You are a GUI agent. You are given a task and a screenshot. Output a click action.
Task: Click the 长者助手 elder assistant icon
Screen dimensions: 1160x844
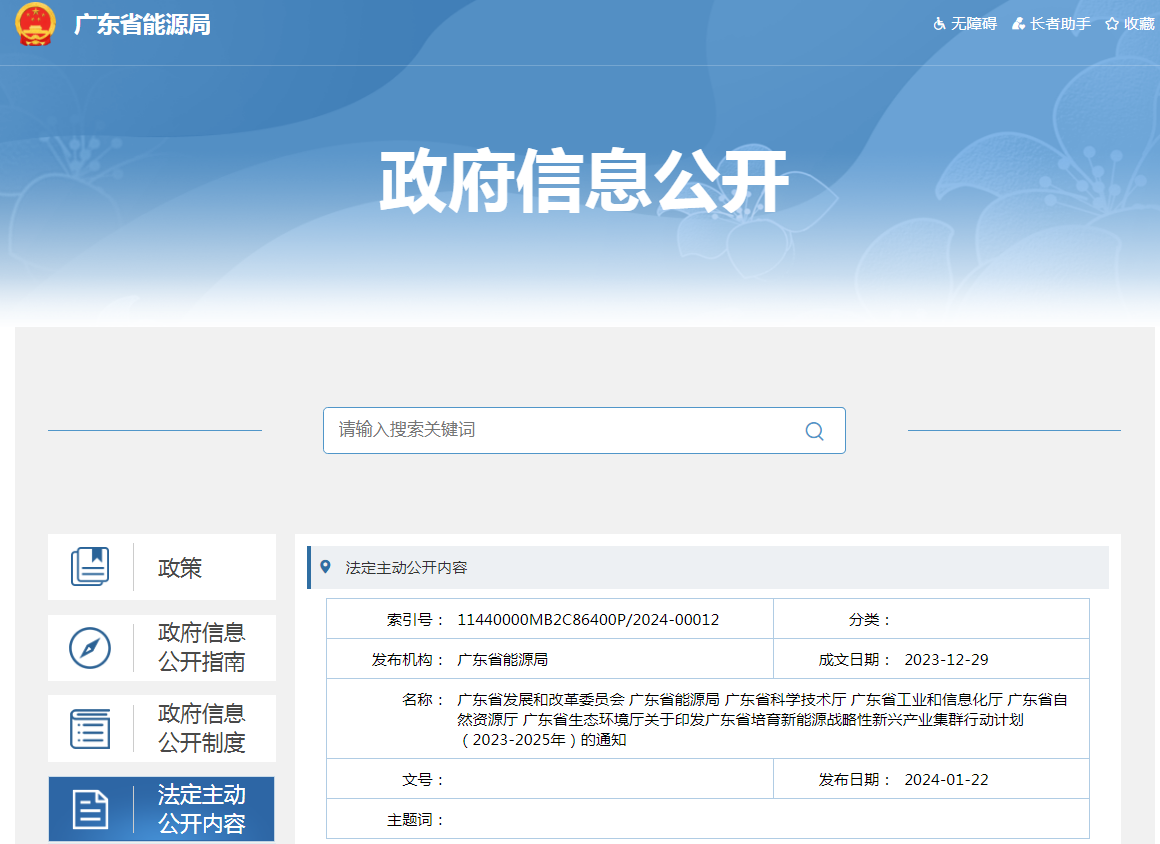point(1019,24)
